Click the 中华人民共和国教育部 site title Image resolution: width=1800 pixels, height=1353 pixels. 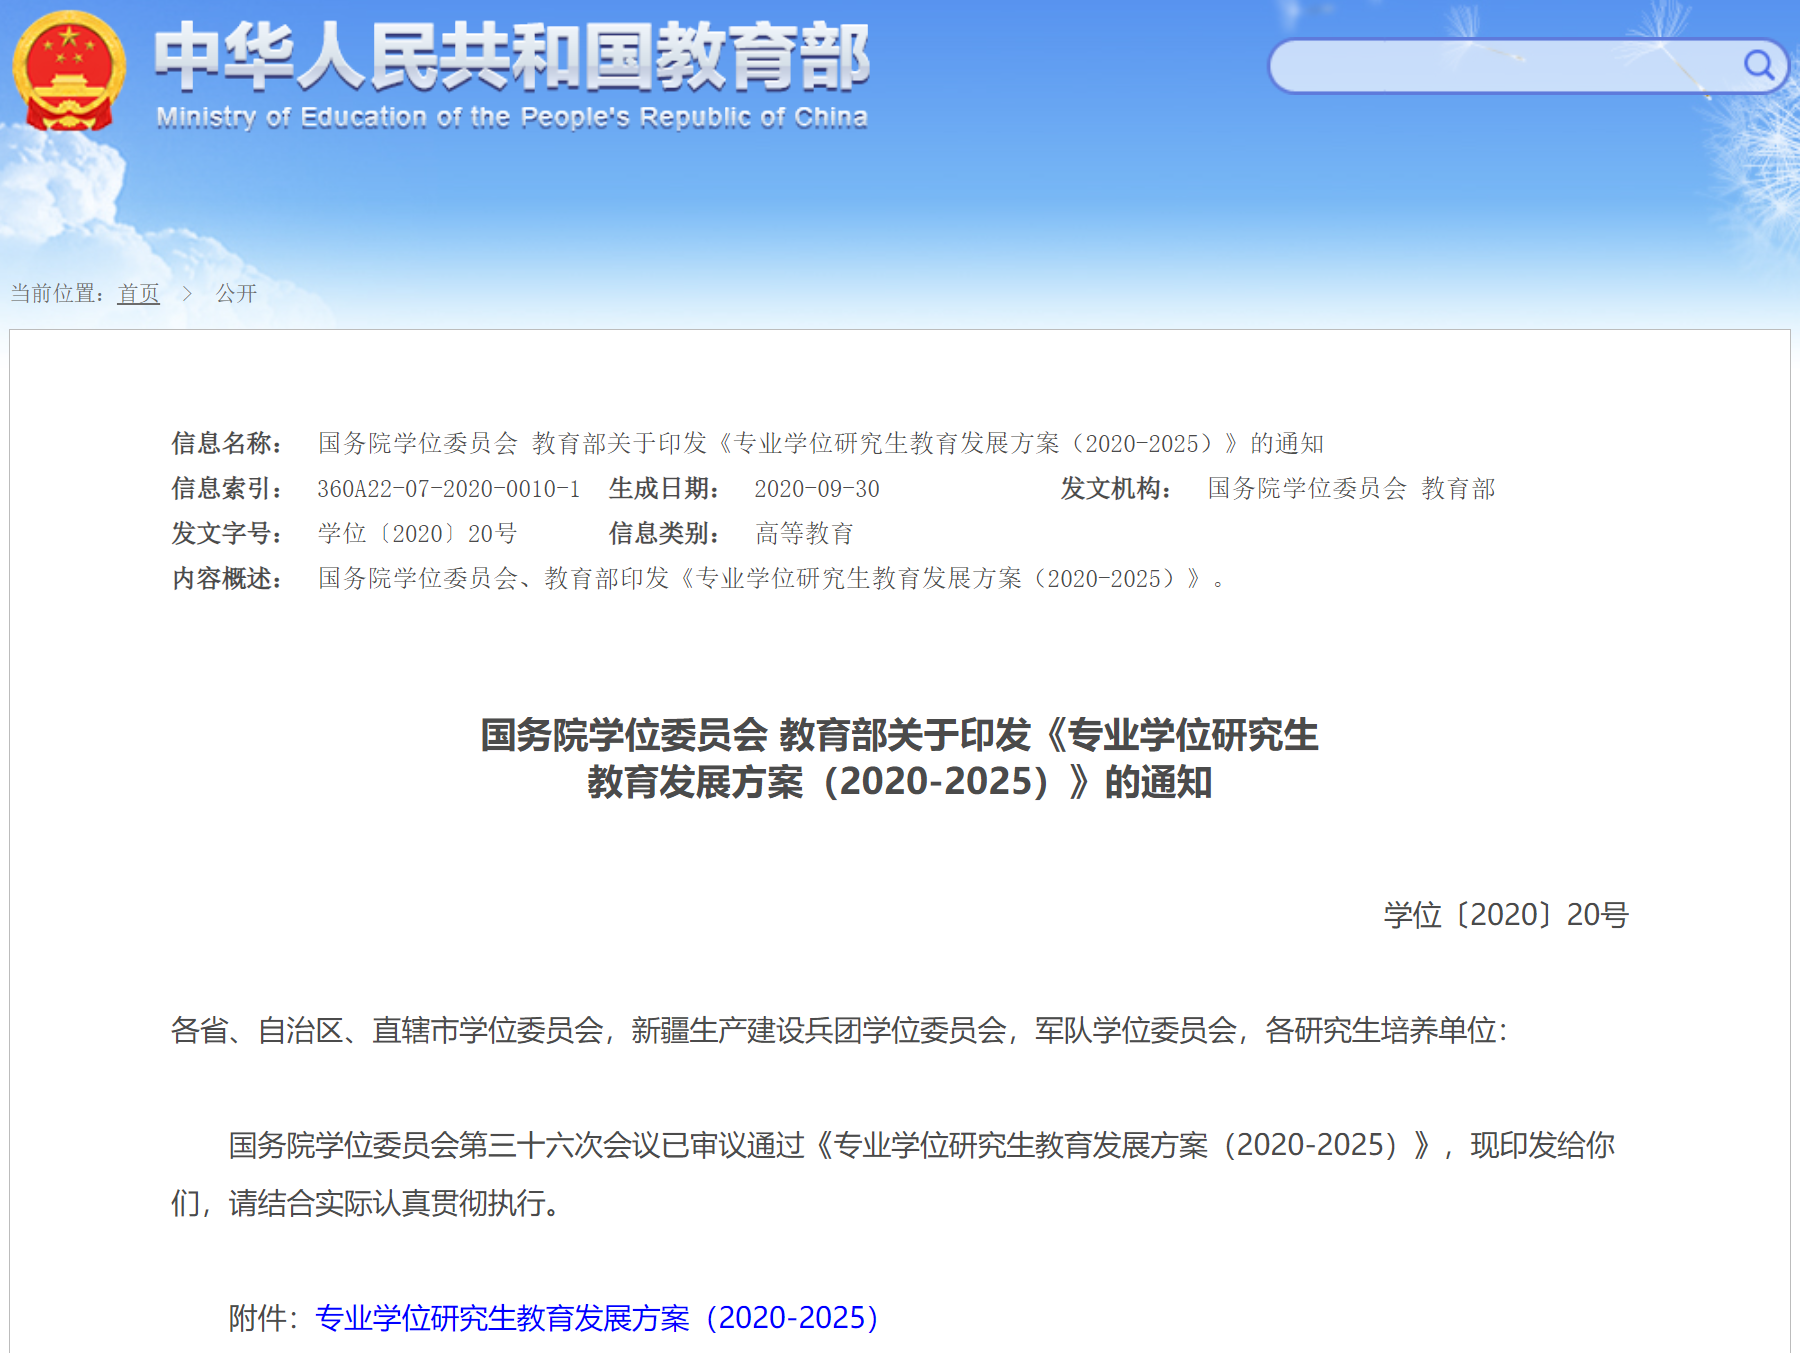point(512,57)
